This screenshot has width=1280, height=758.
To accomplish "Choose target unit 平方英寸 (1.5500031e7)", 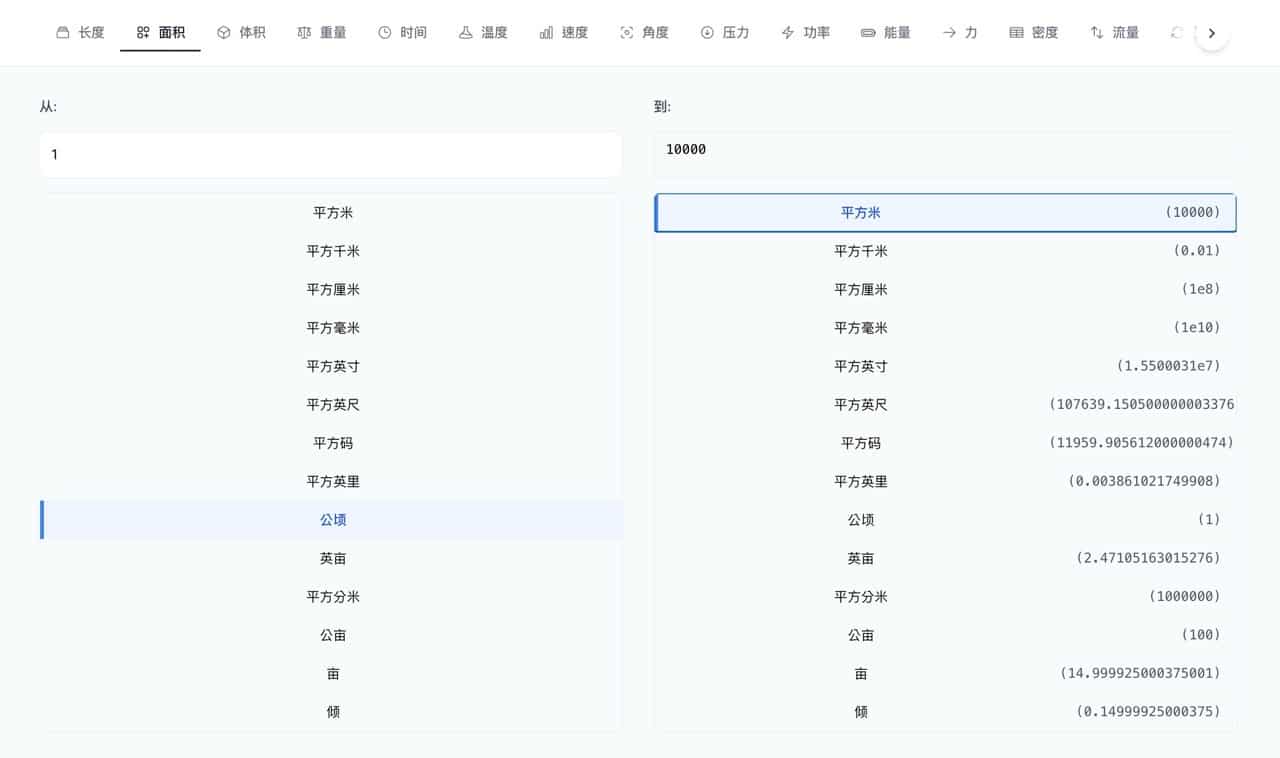I will pyautogui.click(x=945, y=366).
